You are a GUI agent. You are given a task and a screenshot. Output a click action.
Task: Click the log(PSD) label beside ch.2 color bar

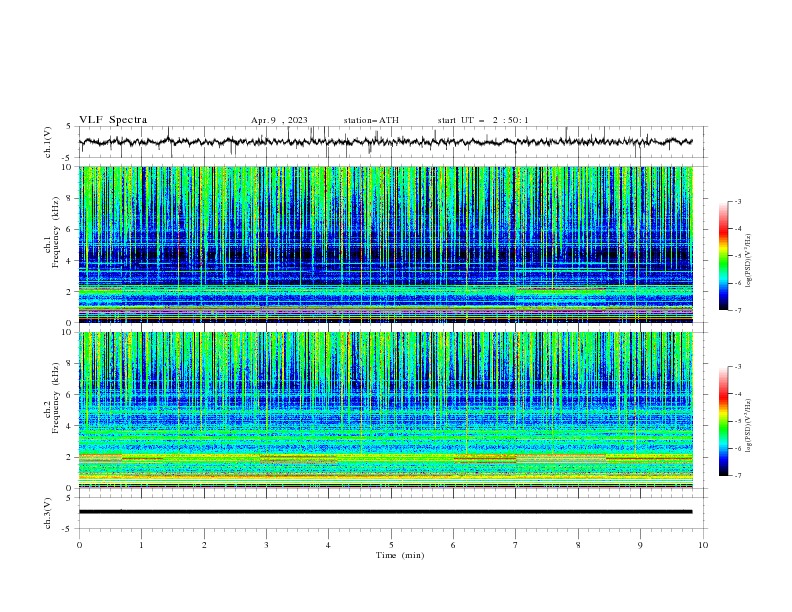click(x=749, y=426)
